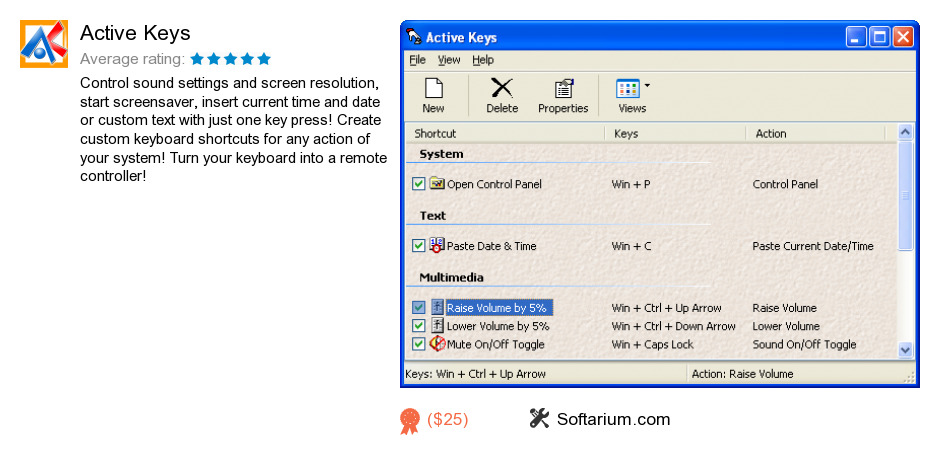Uncheck the Paste Date & Time checkbox
The height and width of the screenshot is (465, 940).
[418, 246]
